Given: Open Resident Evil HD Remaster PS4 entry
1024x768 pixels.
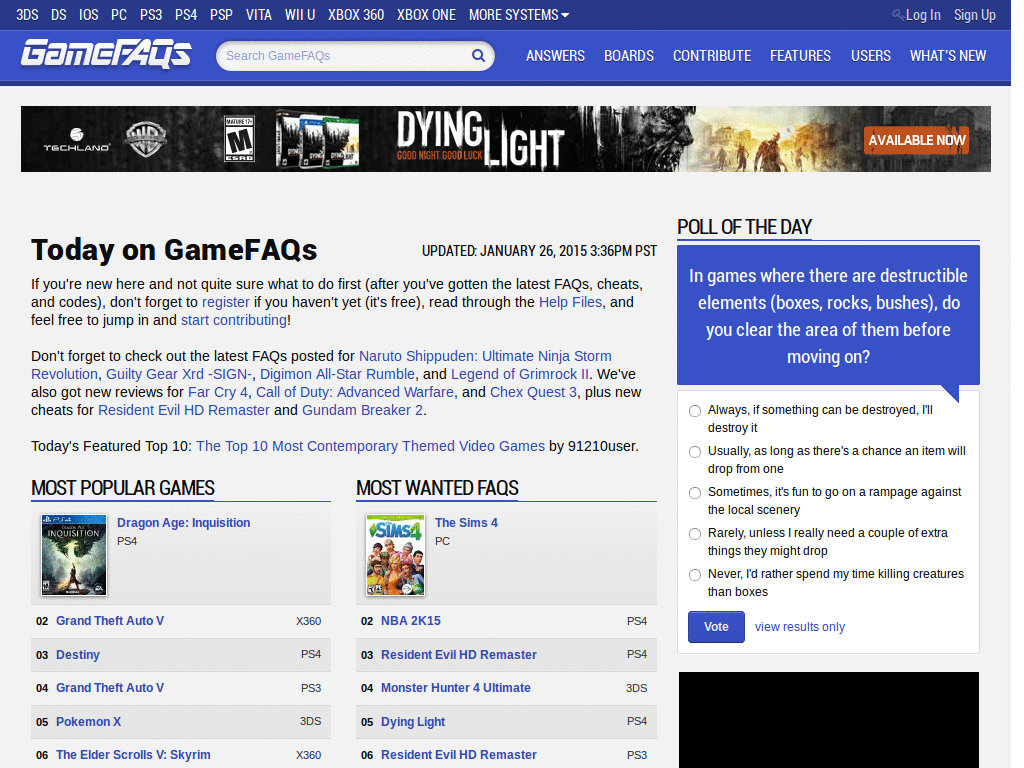Looking at the screenshot, I should tap(458, 654).
